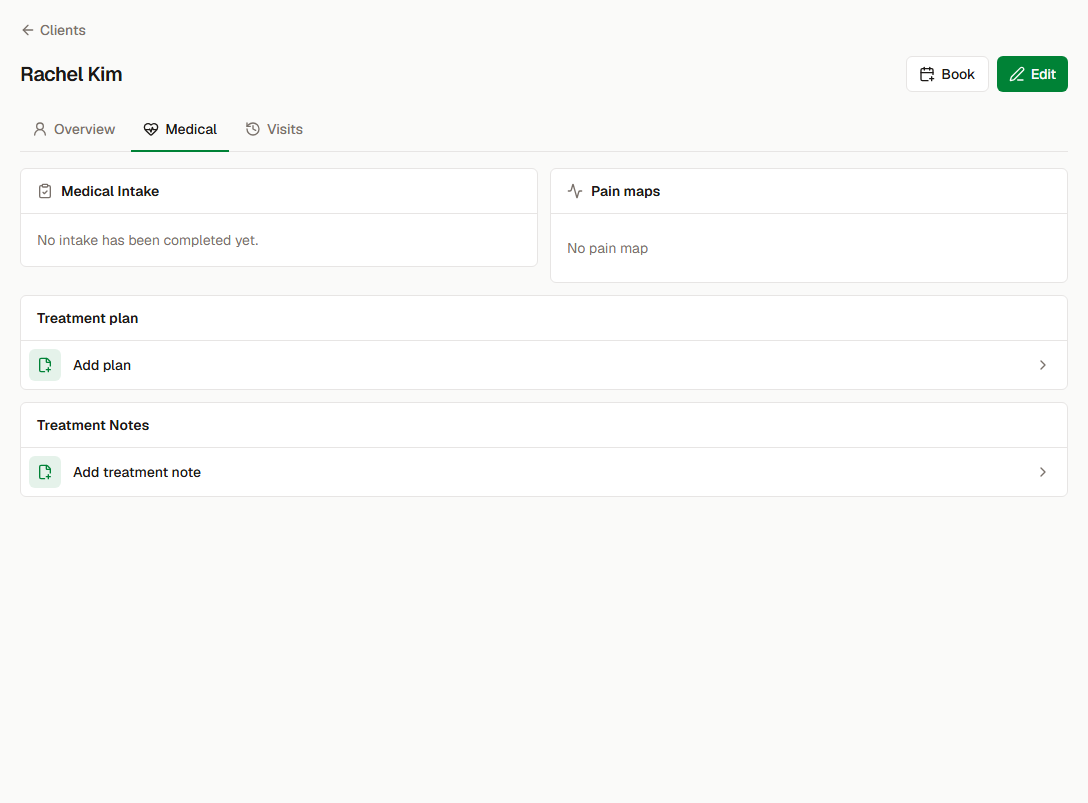The width and height of the screenshot is (1088, 803).
Task: Expand the Add plan row chevron
Action: coord(1042,365)
